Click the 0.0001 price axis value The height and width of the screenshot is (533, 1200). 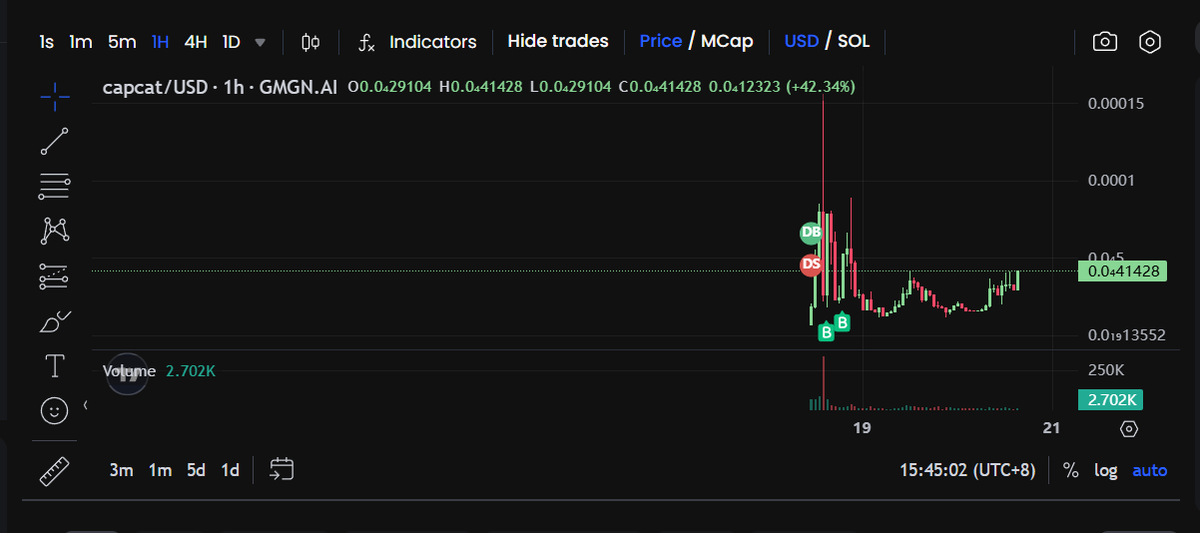(x=1112, y=180)
